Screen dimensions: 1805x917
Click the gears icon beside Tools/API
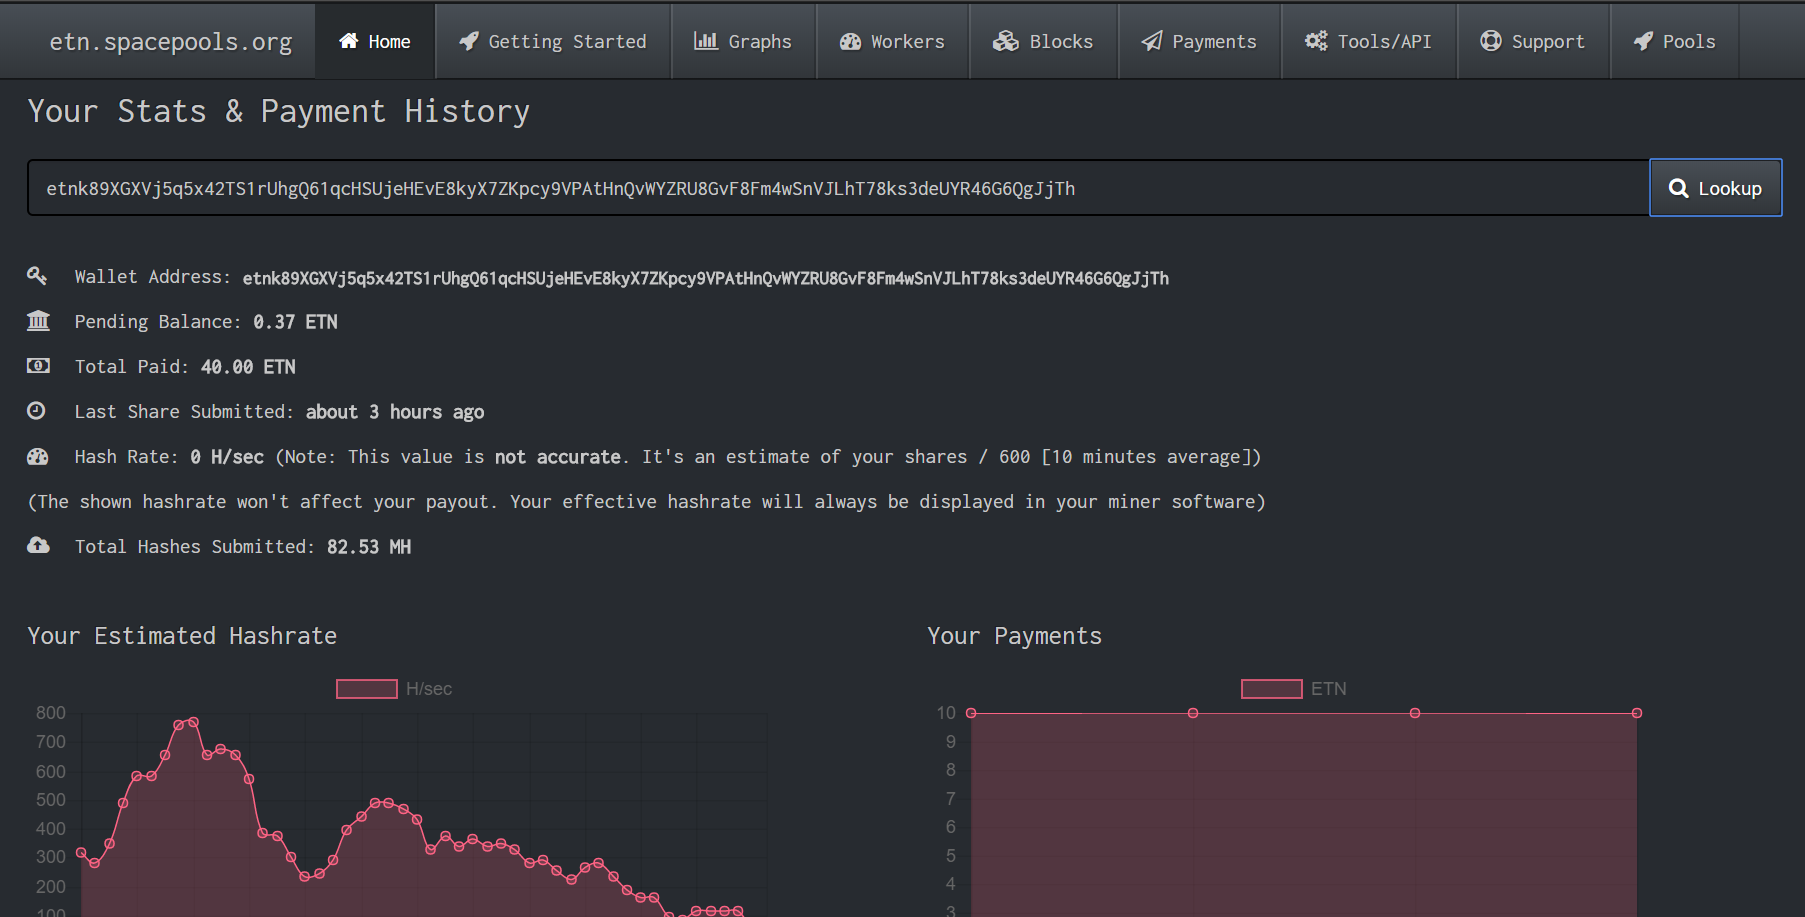(x=1316, y=41)
